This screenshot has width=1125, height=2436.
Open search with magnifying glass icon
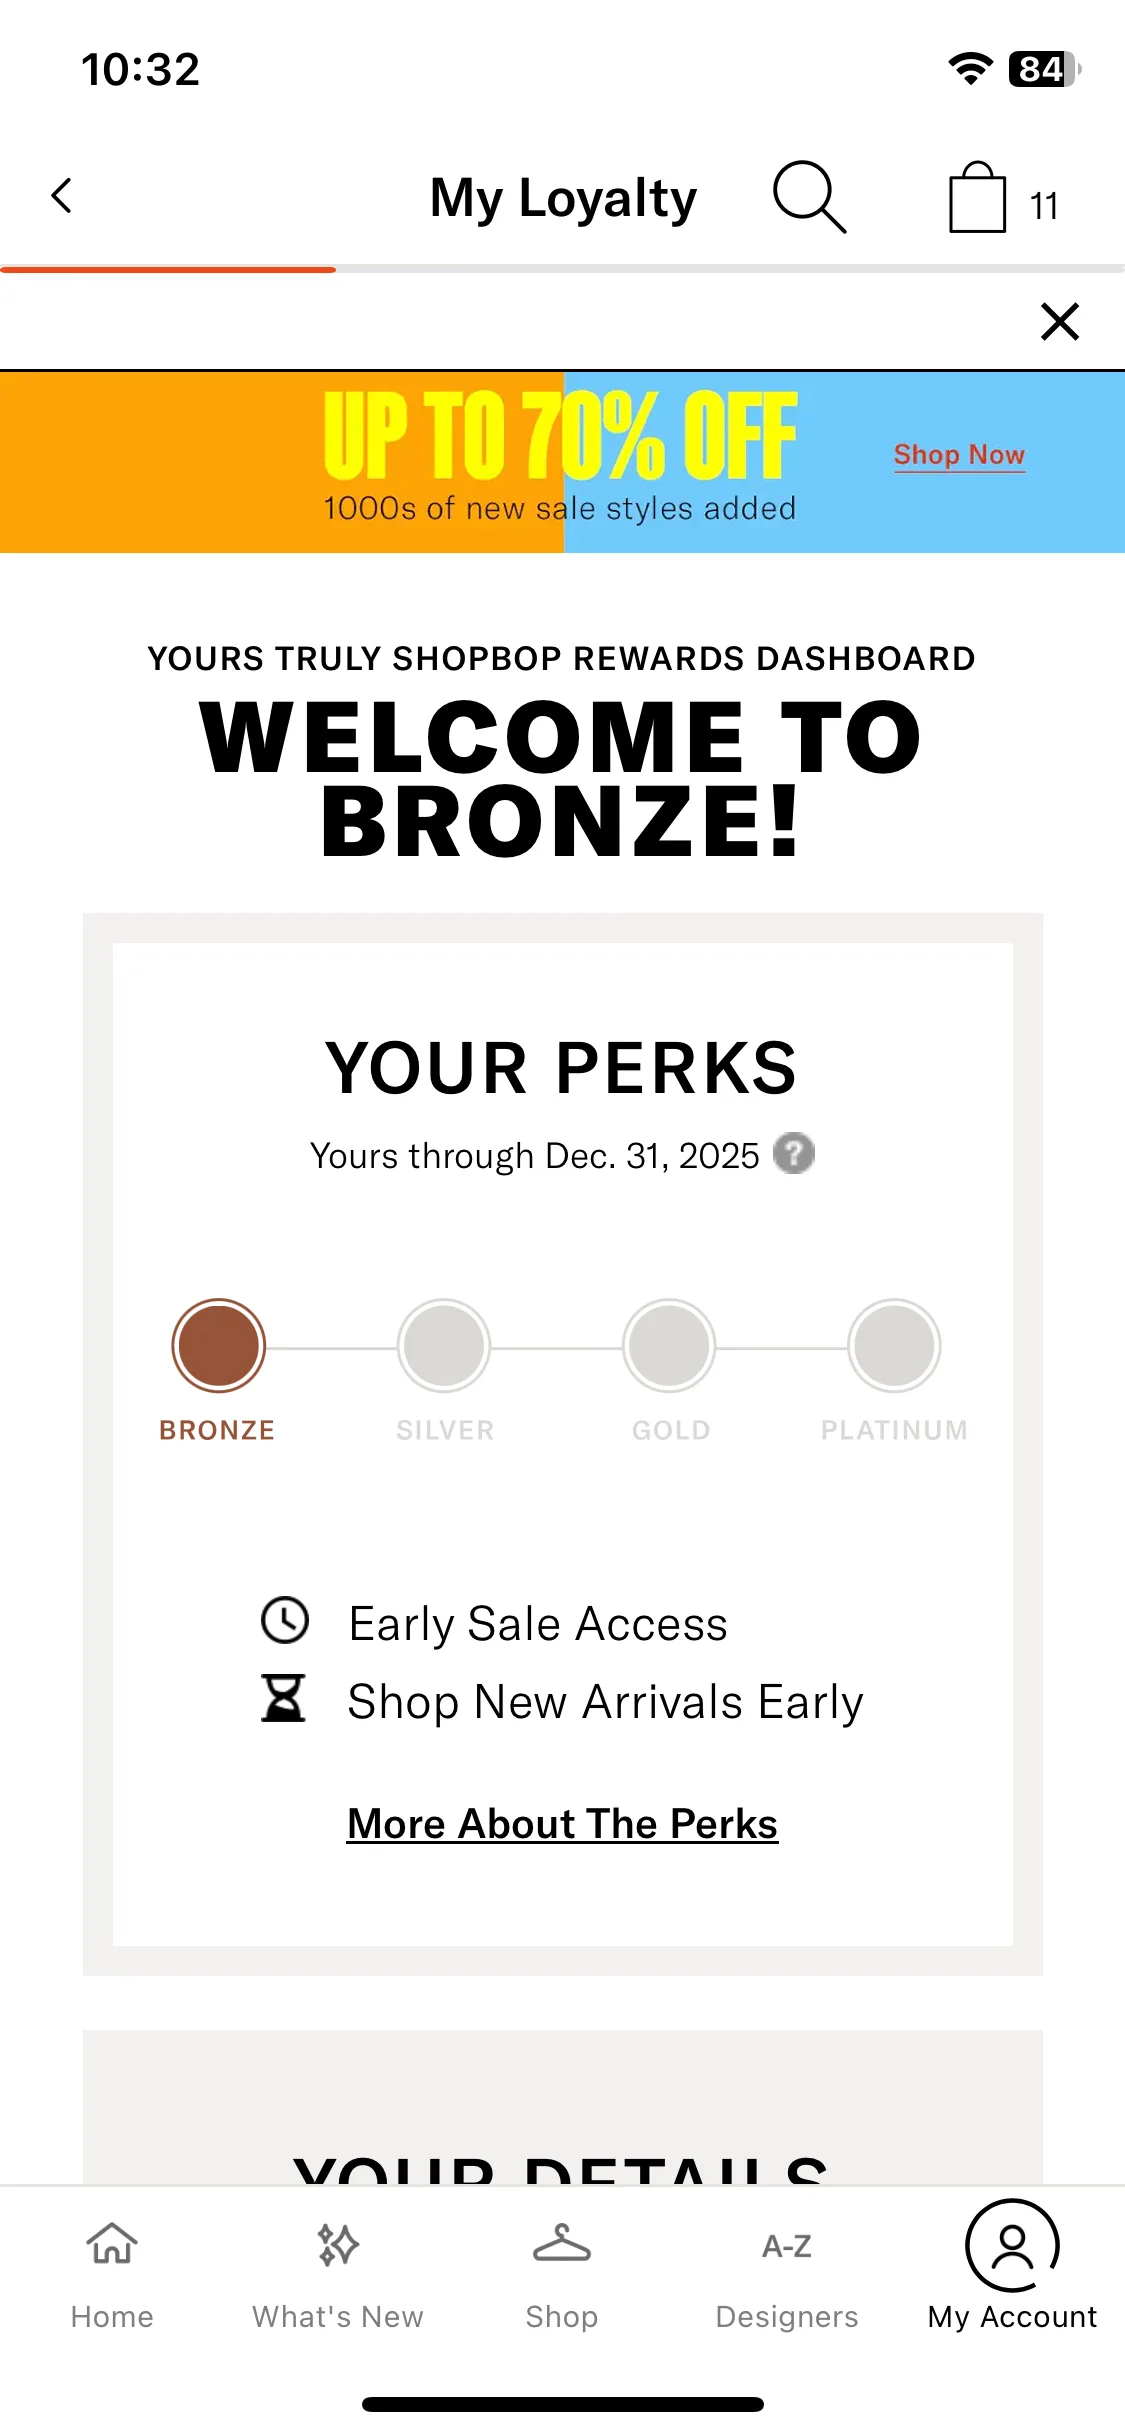[809, 197]
